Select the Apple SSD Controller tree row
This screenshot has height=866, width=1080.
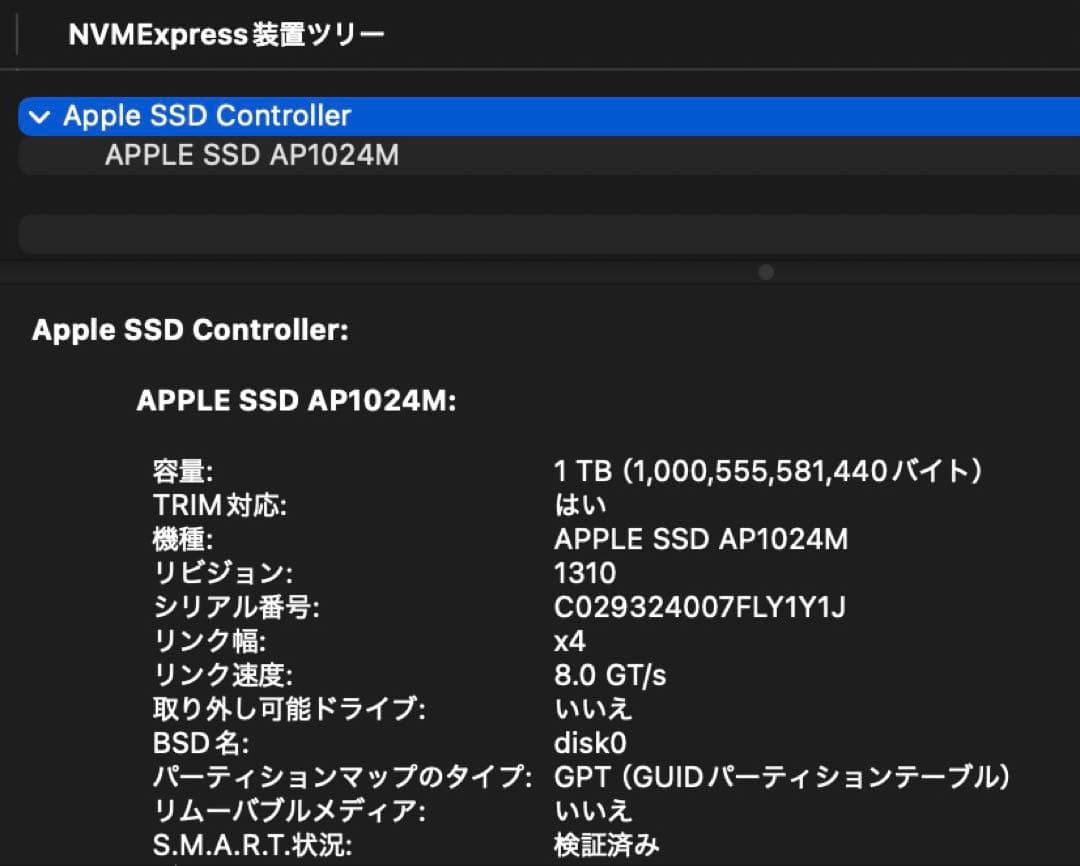pyautogui.click(x=549, y=116)
